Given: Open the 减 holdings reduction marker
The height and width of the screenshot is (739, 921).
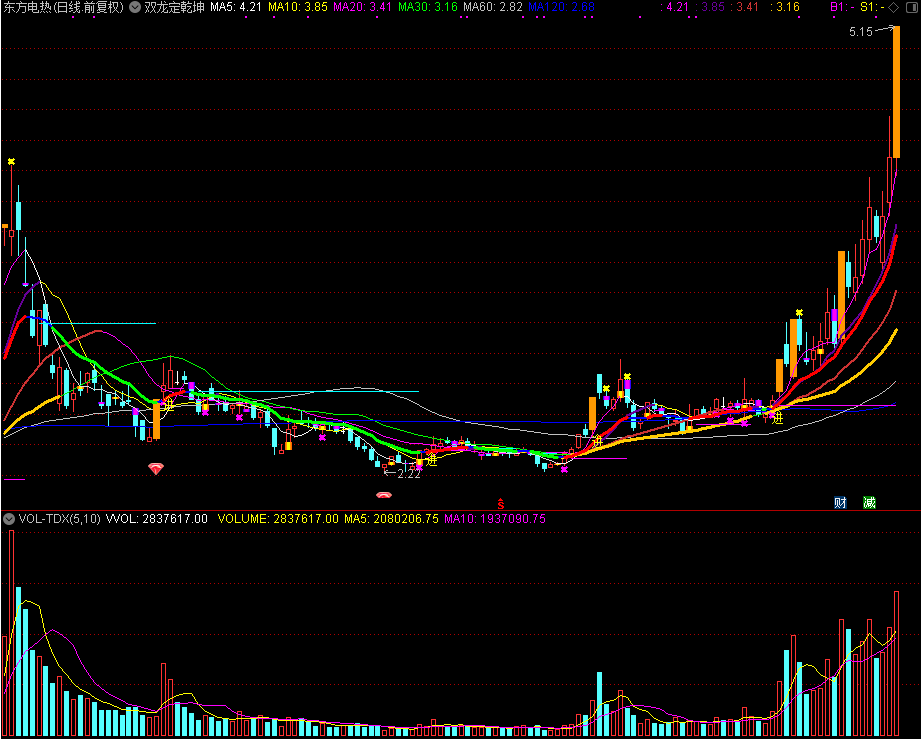Looking at the screenshot, I should click(x=869, y=503).
